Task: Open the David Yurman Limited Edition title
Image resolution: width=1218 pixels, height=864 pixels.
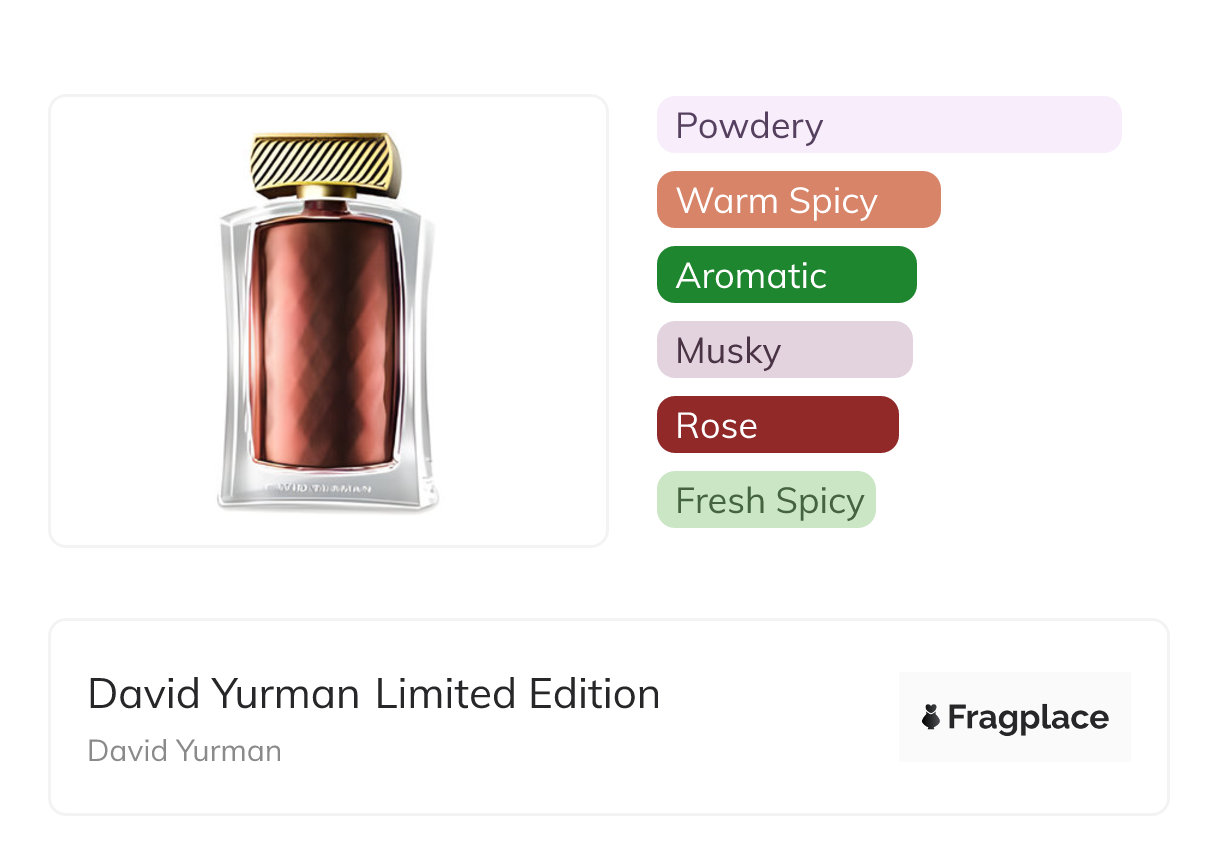Action: tap(373, 694)
